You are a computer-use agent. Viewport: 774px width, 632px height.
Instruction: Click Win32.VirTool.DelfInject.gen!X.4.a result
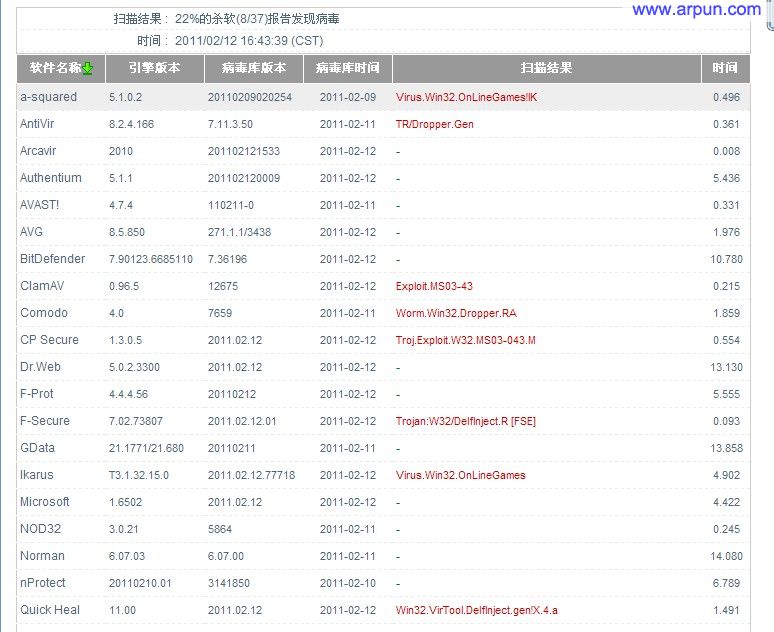click(x=476, y=610)
